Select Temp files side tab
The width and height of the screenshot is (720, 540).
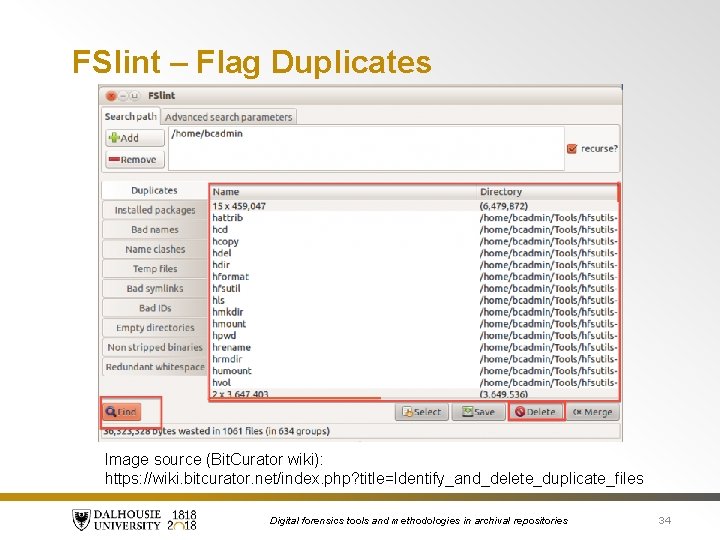tap(155, 269)
